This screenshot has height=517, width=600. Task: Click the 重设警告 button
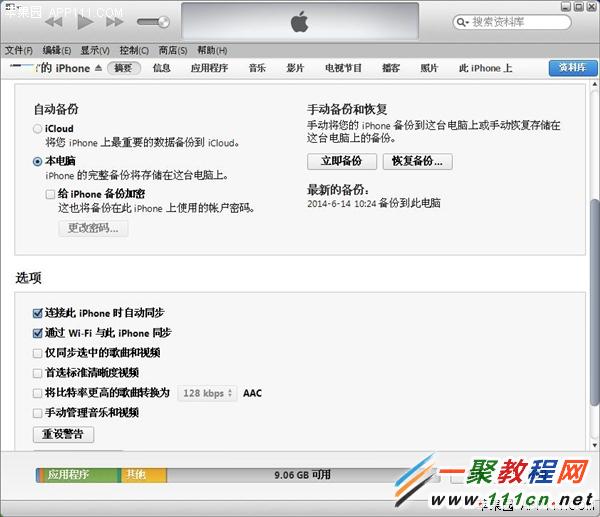[x=63, y=434]
